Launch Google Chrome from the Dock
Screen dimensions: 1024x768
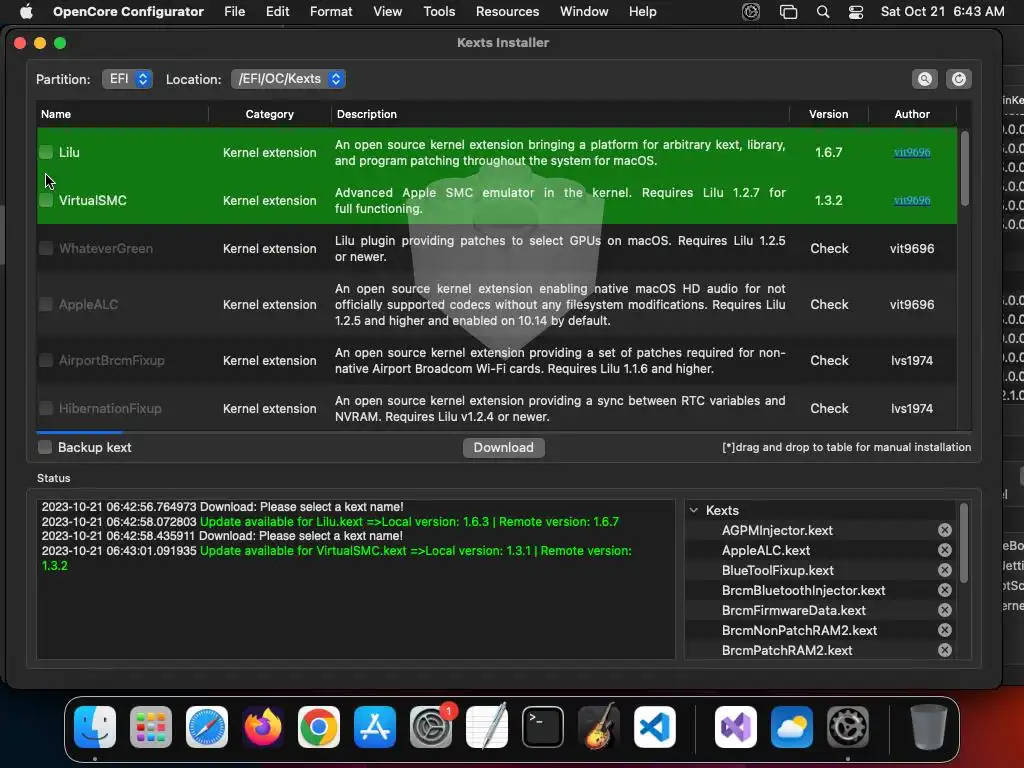(319, 727)
